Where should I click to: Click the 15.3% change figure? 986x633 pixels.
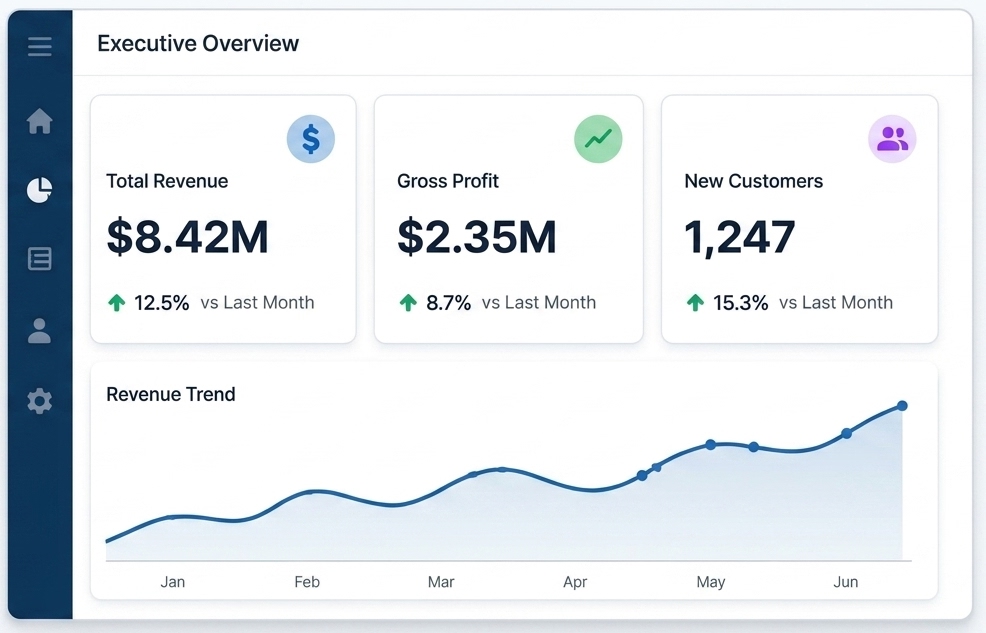(741, 303)
